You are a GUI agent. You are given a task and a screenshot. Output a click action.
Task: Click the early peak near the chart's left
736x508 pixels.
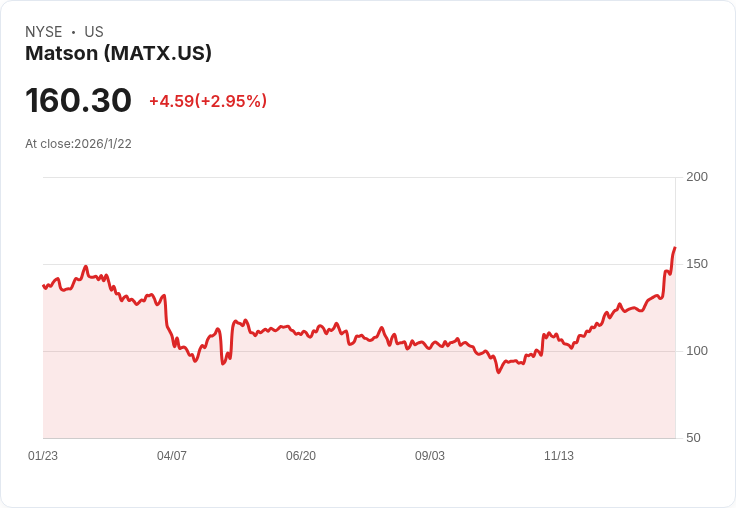(x=86, y=267)
